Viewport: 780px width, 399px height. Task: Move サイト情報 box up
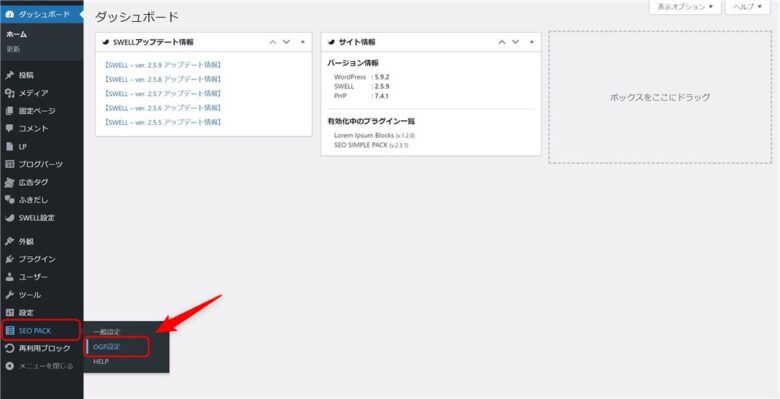502,42
